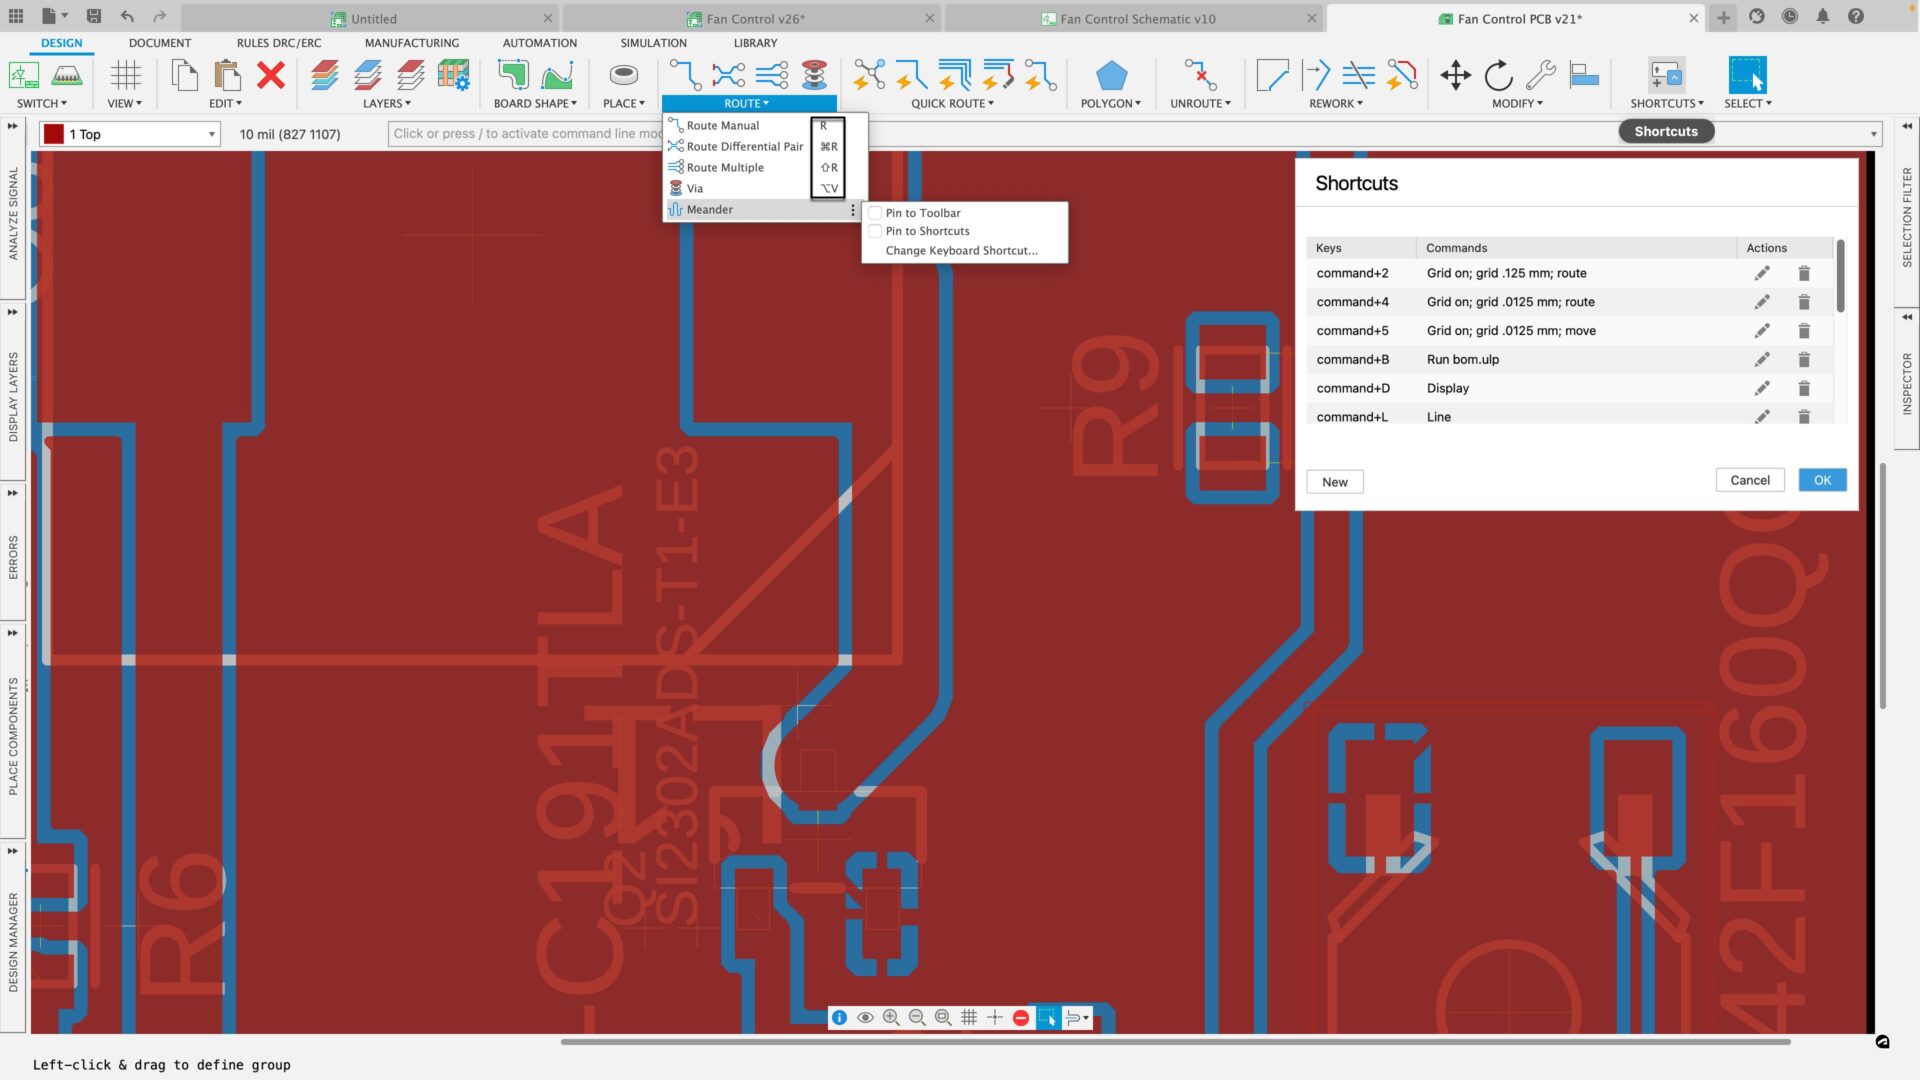The height and width of the screenshot is (1080, 1920).
Task: Click the command line input field
Action: click(x=526, y=134)
